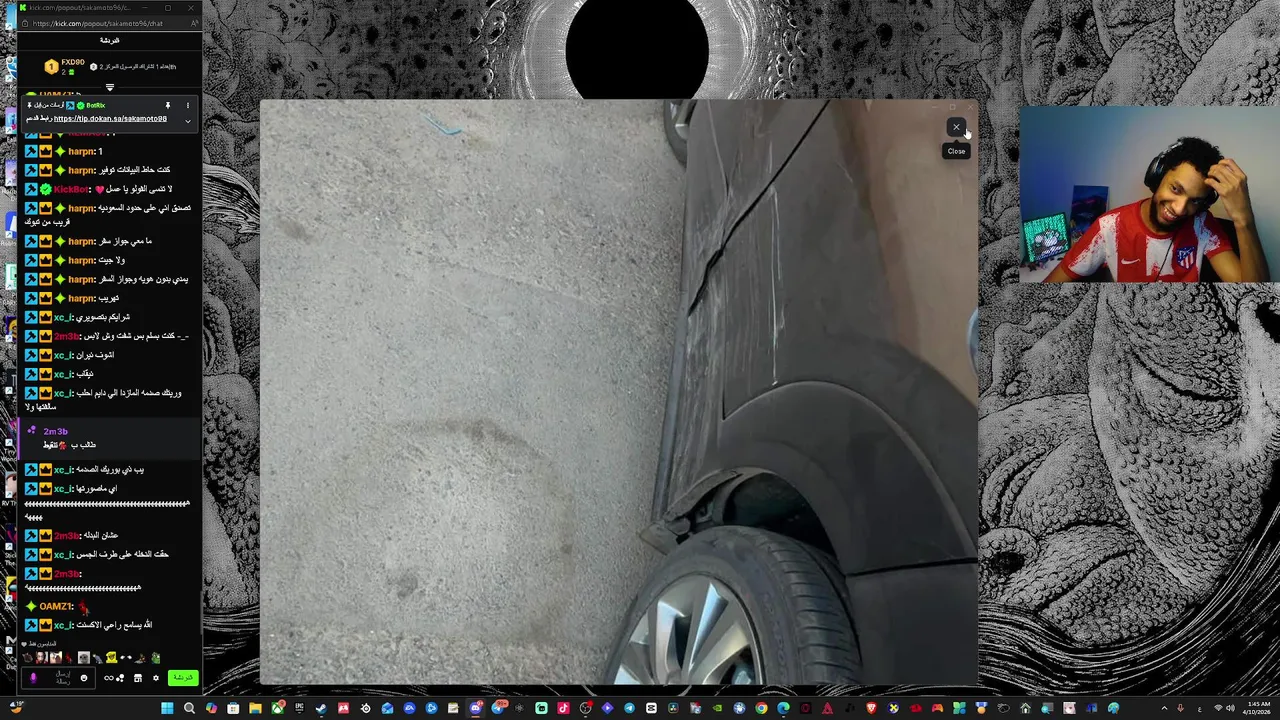
Task: Open emoji picker in message box
Action: click(x=84, y=678)
